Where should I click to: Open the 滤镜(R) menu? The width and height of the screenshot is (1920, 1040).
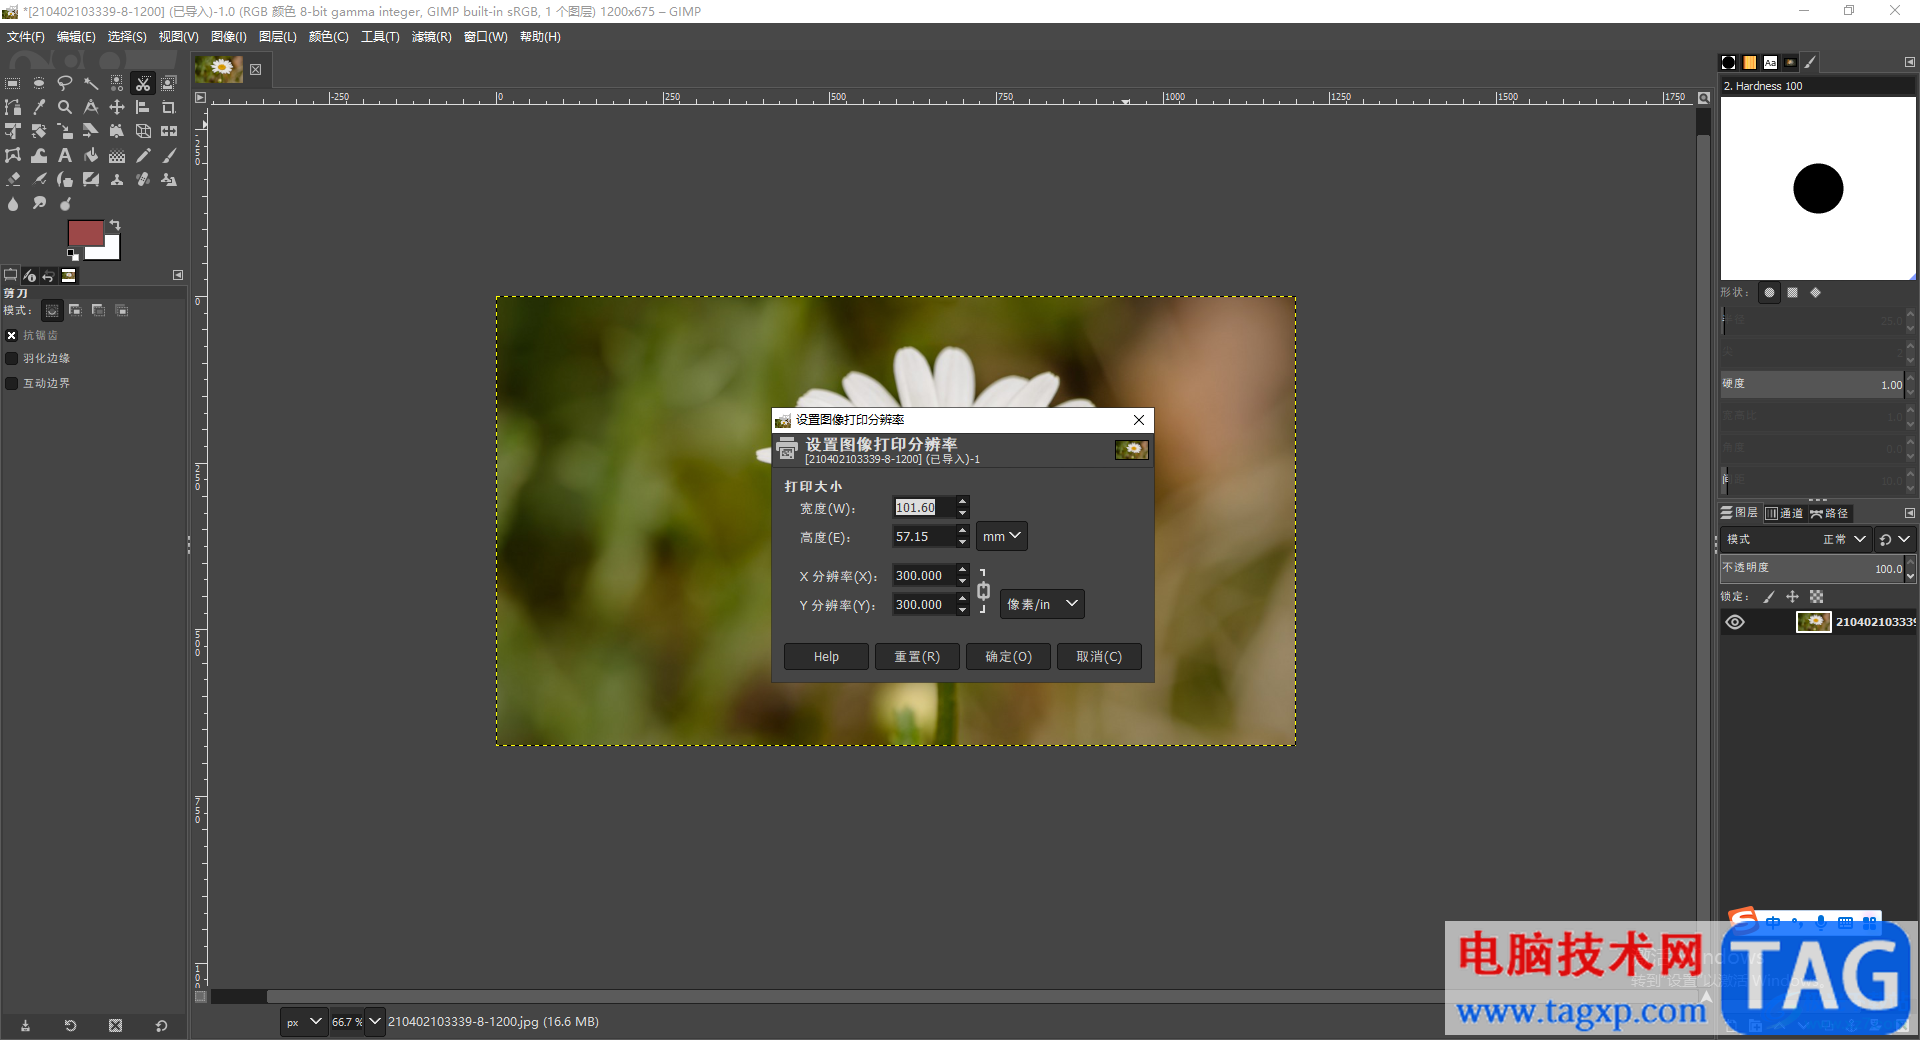[431, 37]
